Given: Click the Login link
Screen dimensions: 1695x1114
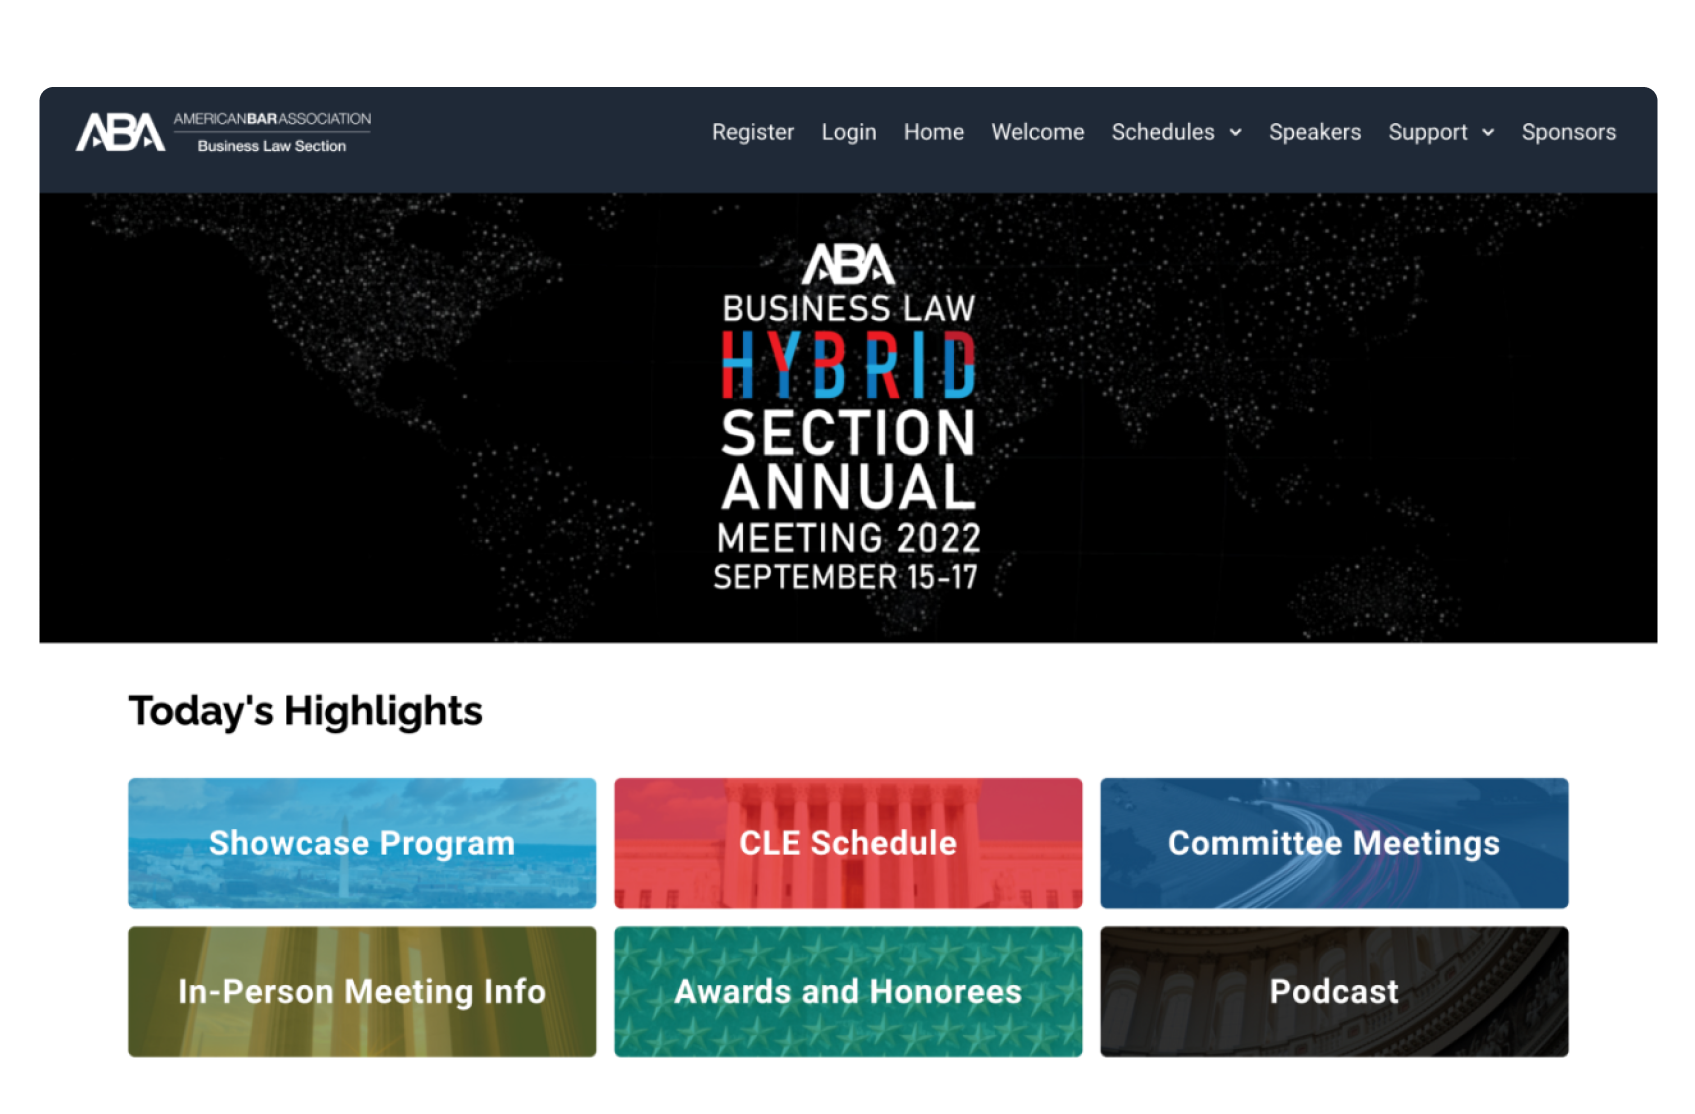Looking at the screenshot, I should click(x=848, y=132).
